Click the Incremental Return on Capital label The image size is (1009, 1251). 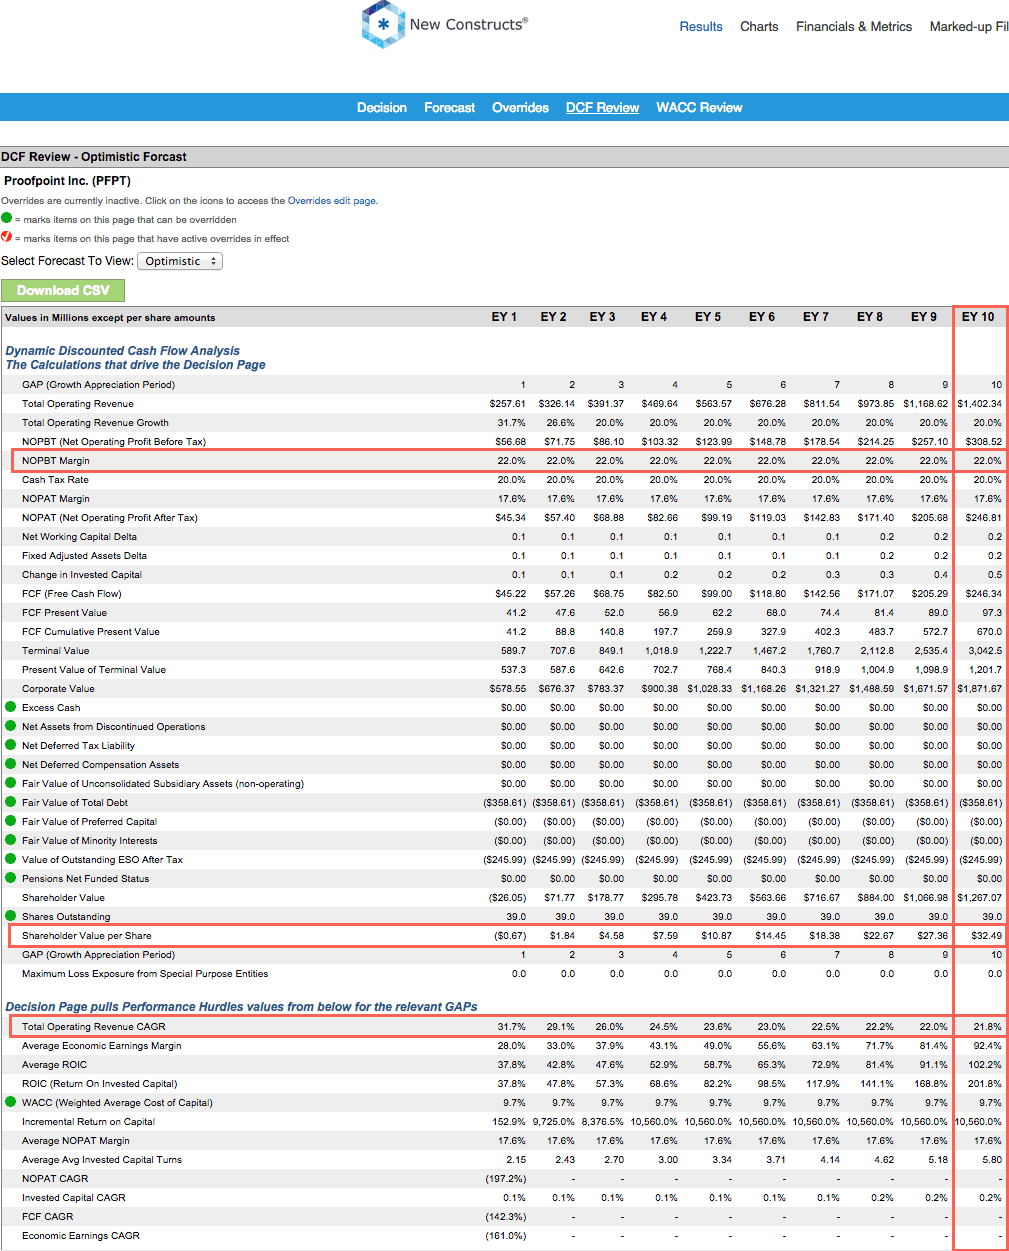click(x=88, y=1122)
